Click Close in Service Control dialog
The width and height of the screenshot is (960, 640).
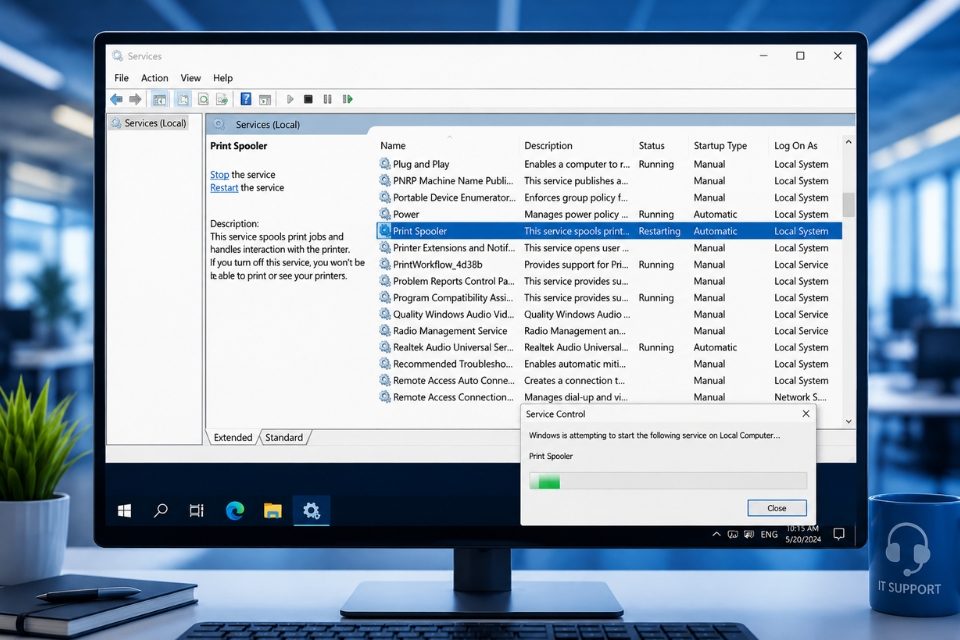pyautogui.click(x=776, y=508)
